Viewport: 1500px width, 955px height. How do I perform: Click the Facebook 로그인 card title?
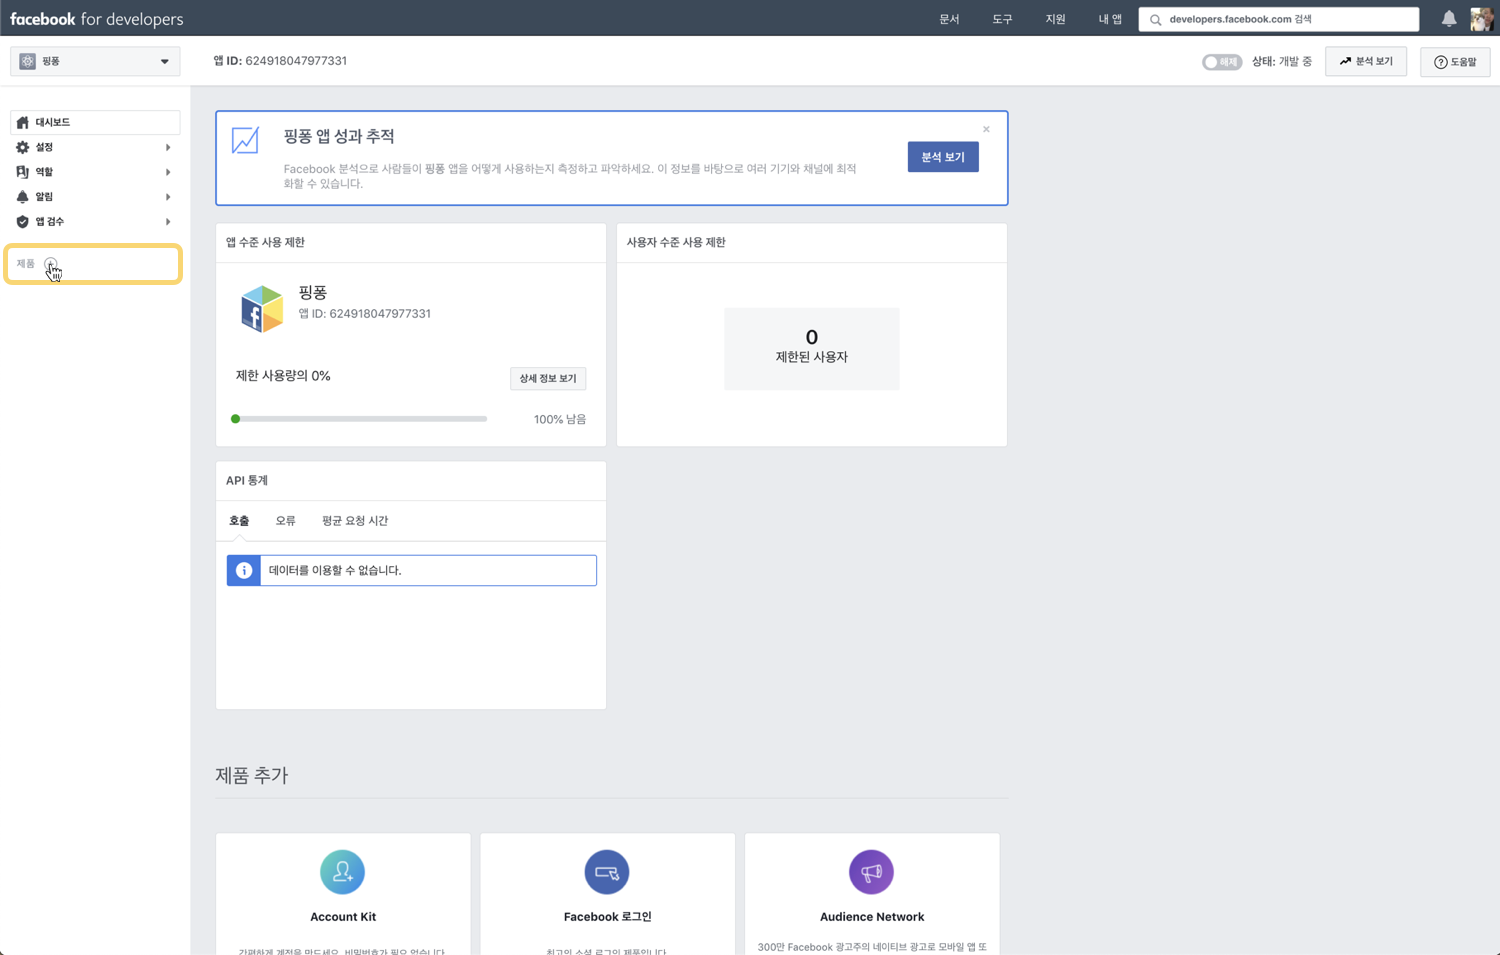(x=607, y=917)
